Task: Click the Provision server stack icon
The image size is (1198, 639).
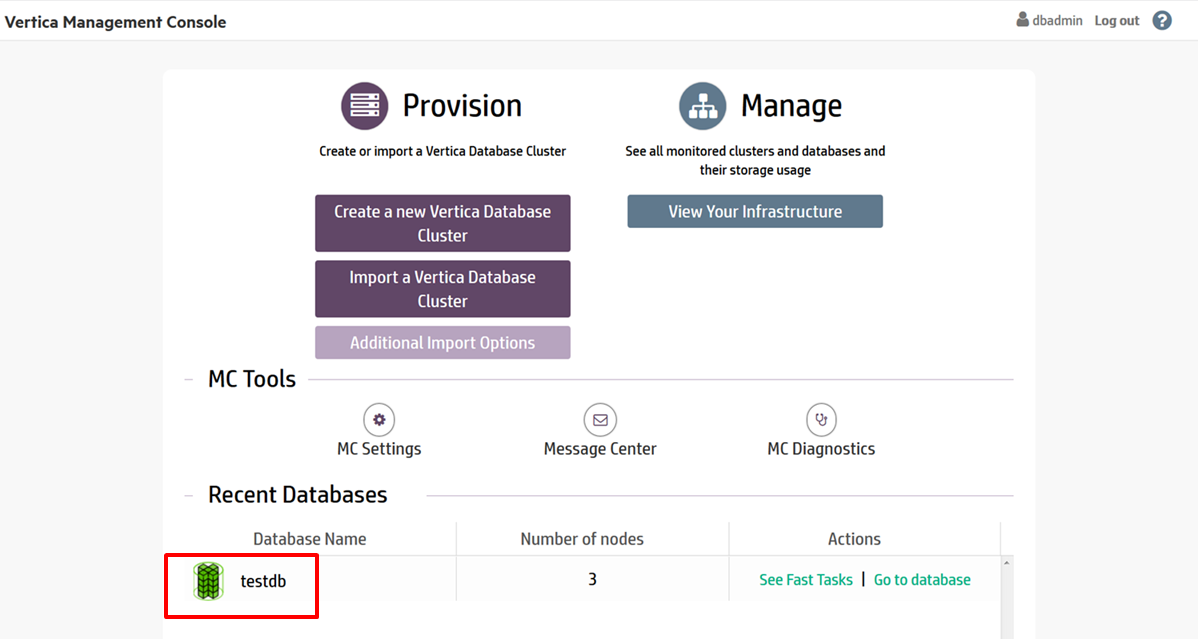Action: tap(364, 106)
